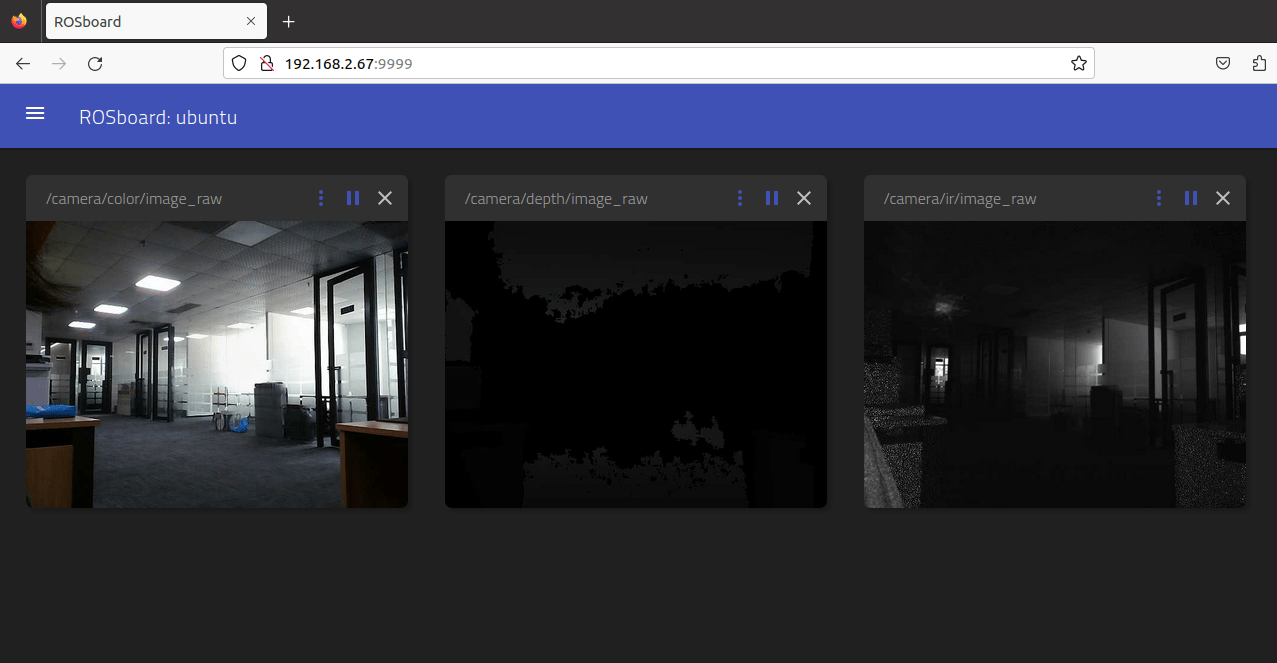Click the /camera/depth/image_raw topic title
The image size is (1277, 663).
pyautogui.click(x=556, y=199)
